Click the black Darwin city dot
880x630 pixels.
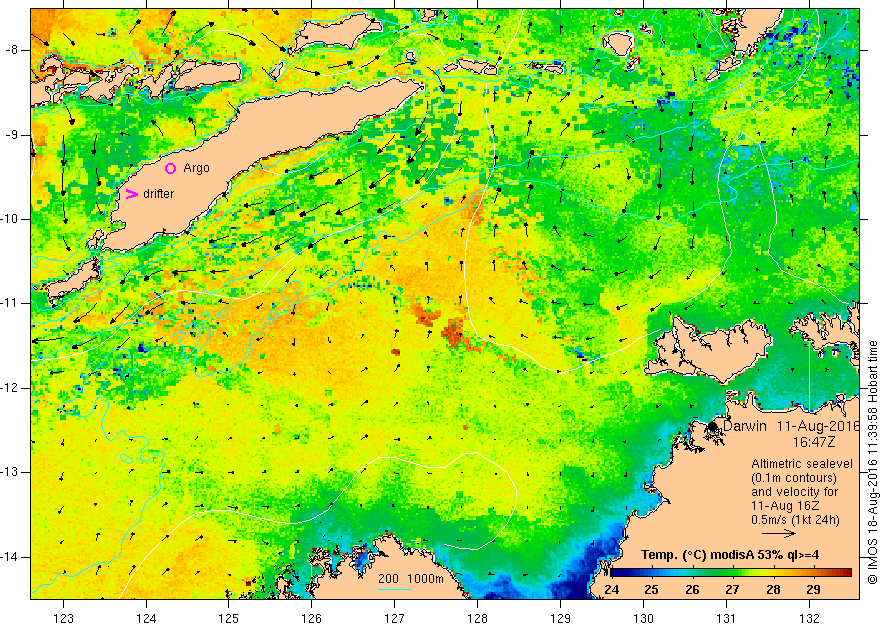pyautogui.click(x=712, y=426)
